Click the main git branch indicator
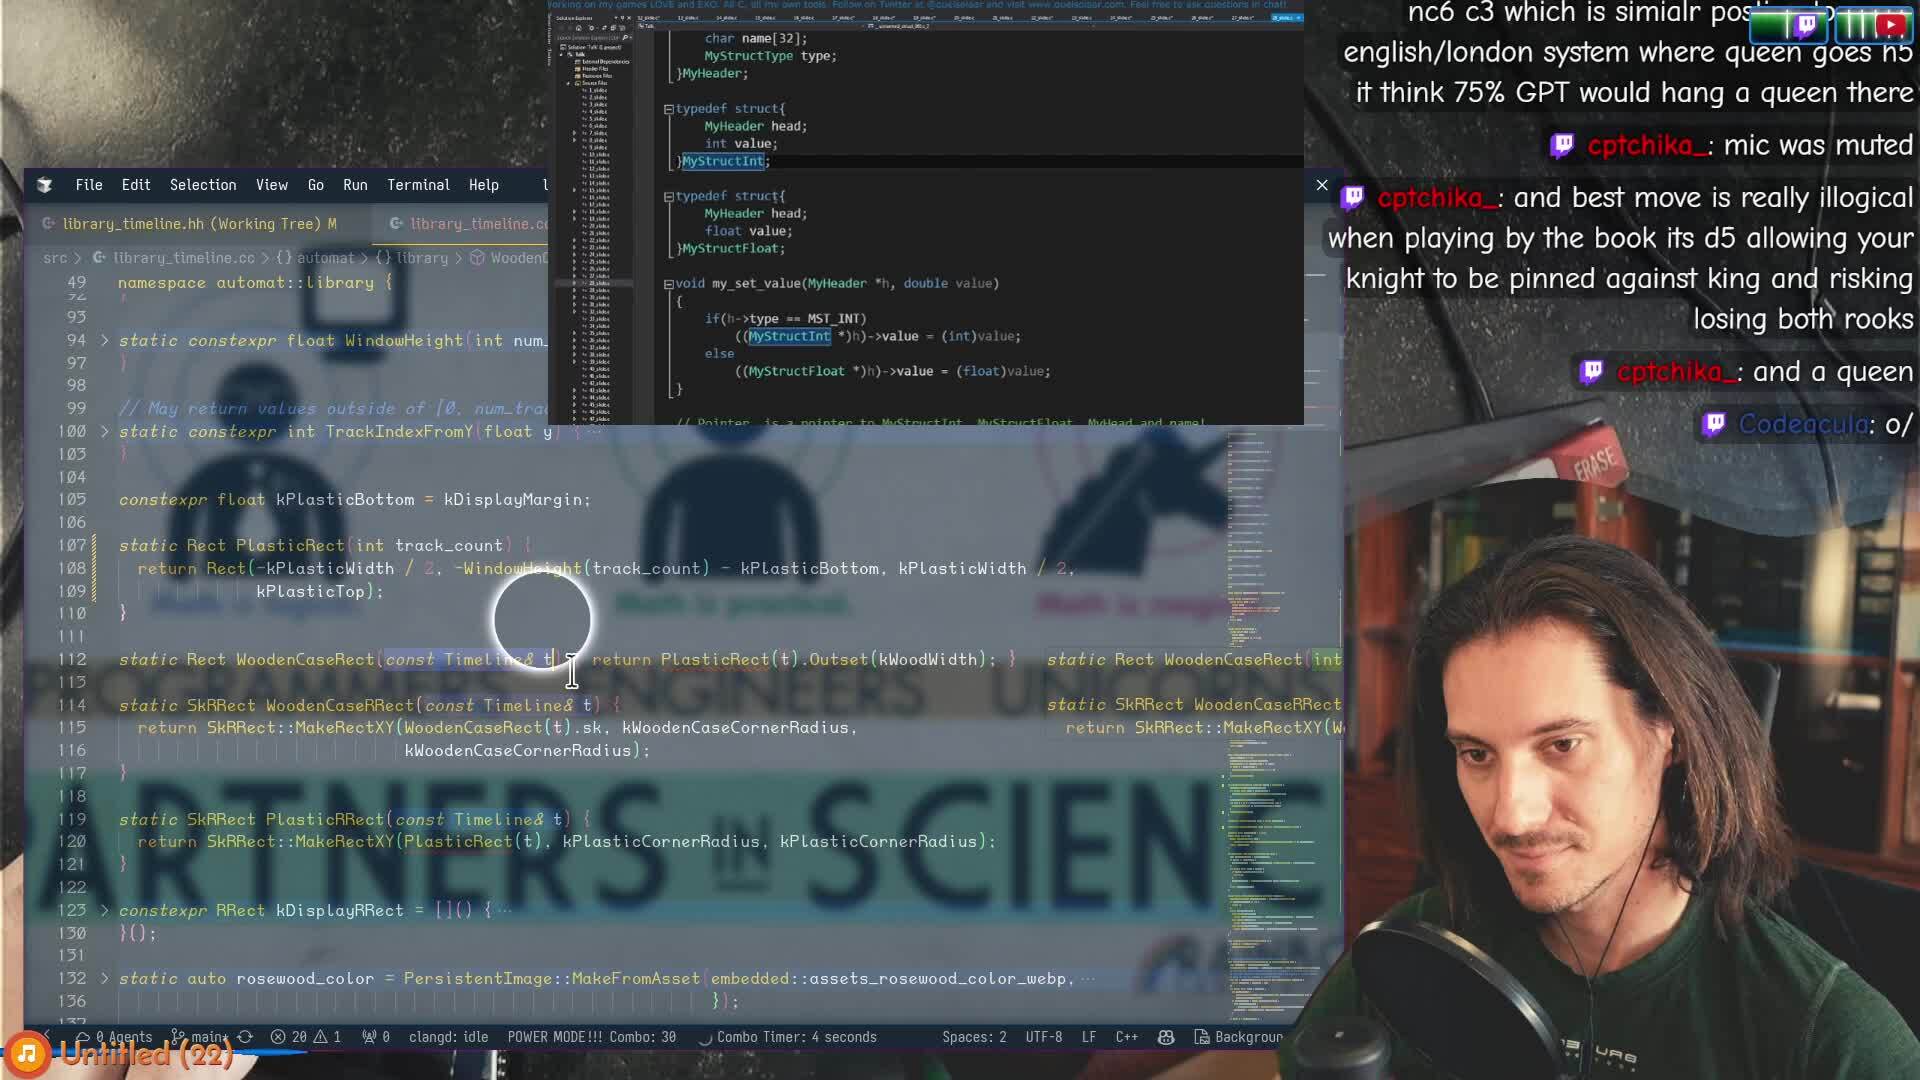The width and height of the screenshot is (1920, 1080). [200, 1037]
